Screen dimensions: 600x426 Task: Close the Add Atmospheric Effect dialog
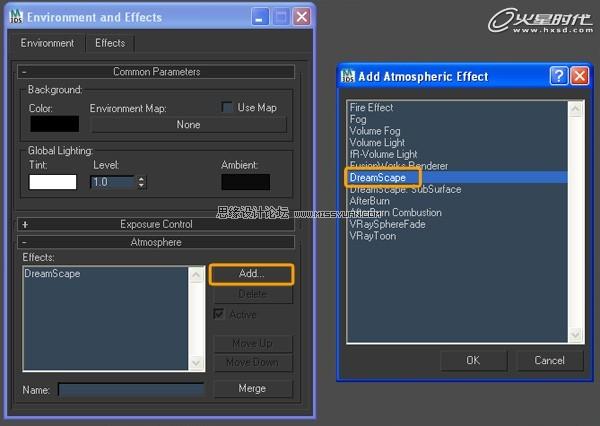click(578, 76)
